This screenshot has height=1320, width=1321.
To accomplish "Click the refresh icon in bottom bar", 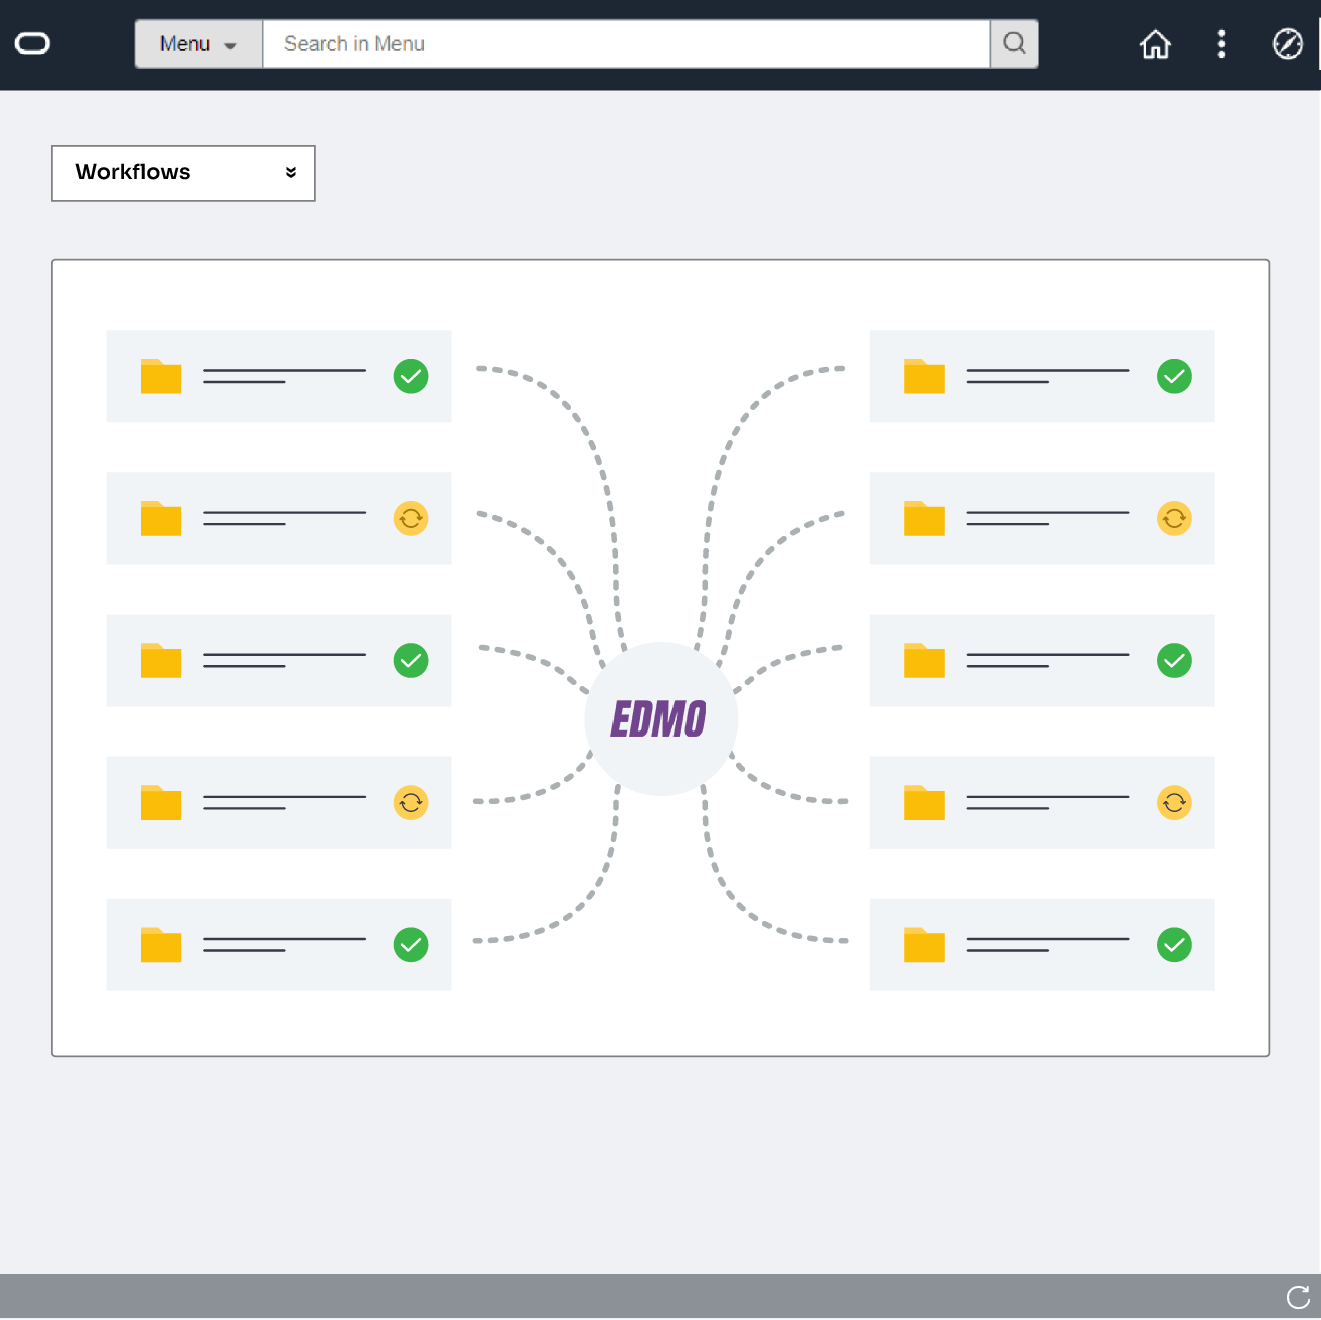I will 1298,1297.
